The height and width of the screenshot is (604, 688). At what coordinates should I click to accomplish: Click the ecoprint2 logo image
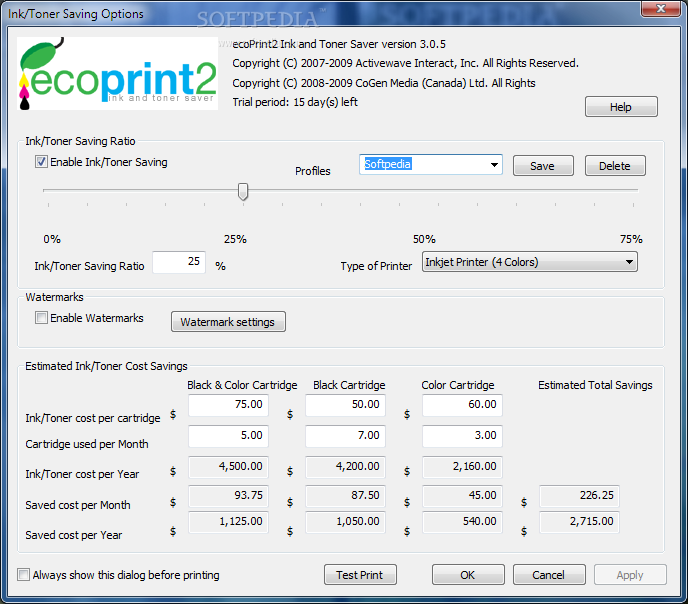(118, 74)
